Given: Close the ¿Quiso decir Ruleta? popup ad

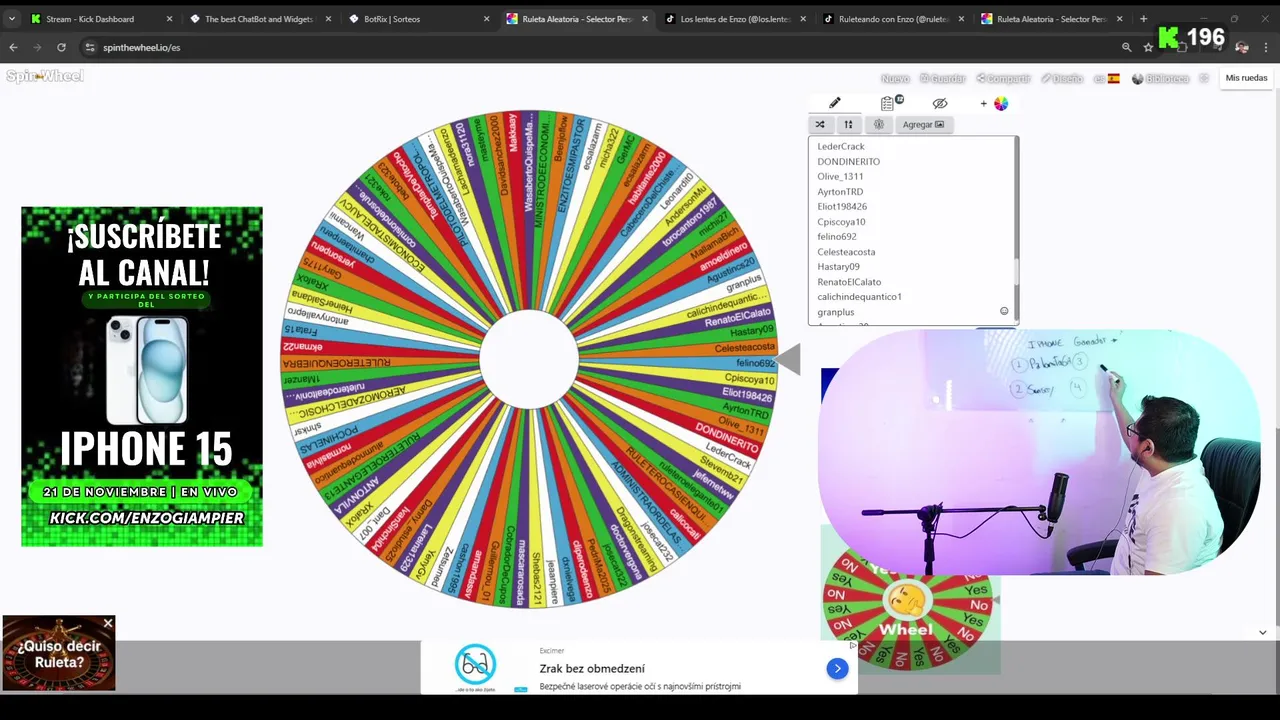Looking at the screenshot, I should click(108, 623).
